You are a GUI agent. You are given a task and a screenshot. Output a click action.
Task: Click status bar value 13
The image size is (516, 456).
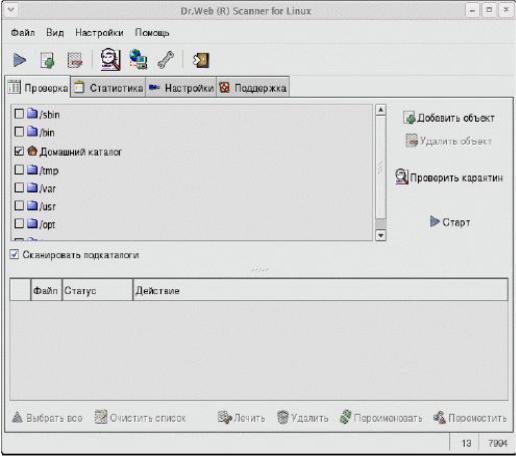coord(466,443)
